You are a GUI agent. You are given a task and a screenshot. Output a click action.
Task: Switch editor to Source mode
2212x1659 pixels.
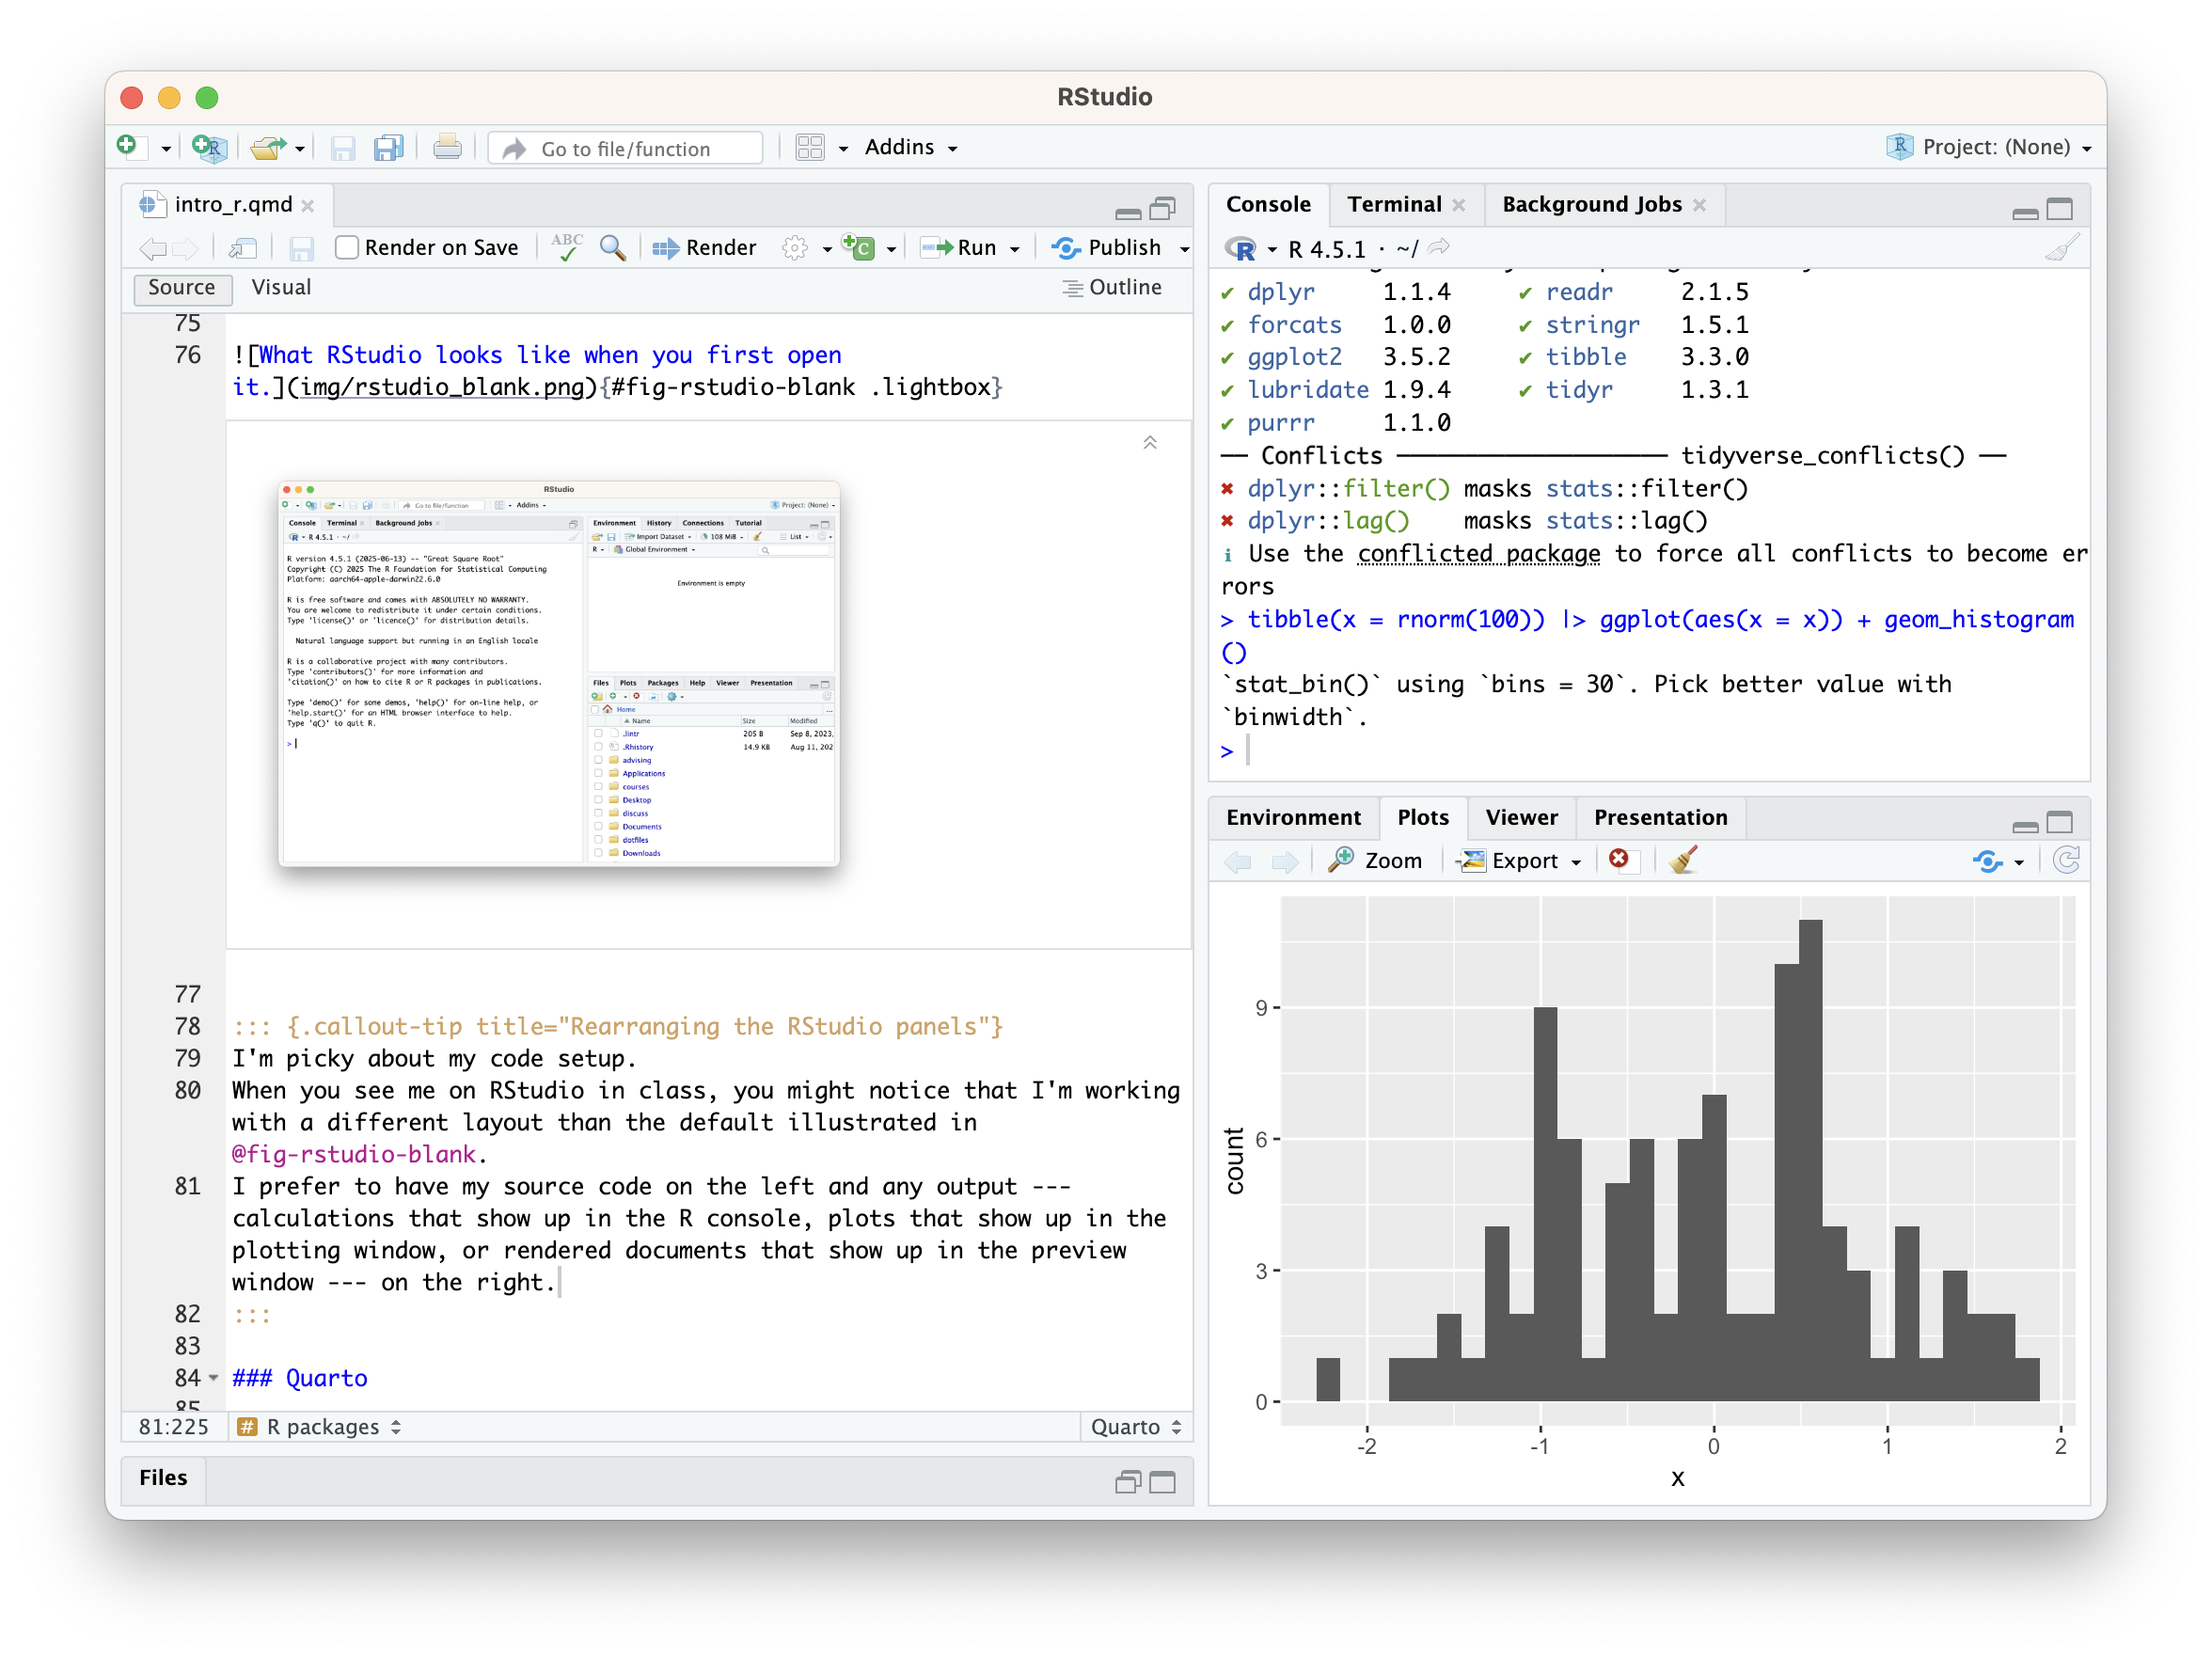click(182, 288)
